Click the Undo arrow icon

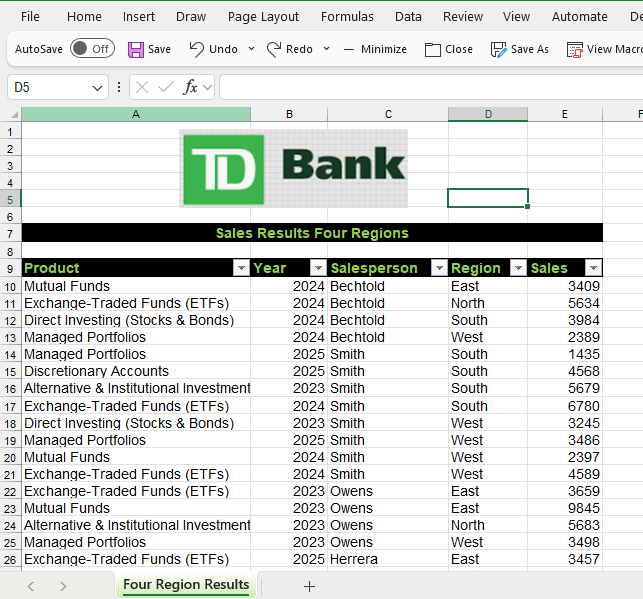click(197, 49)
